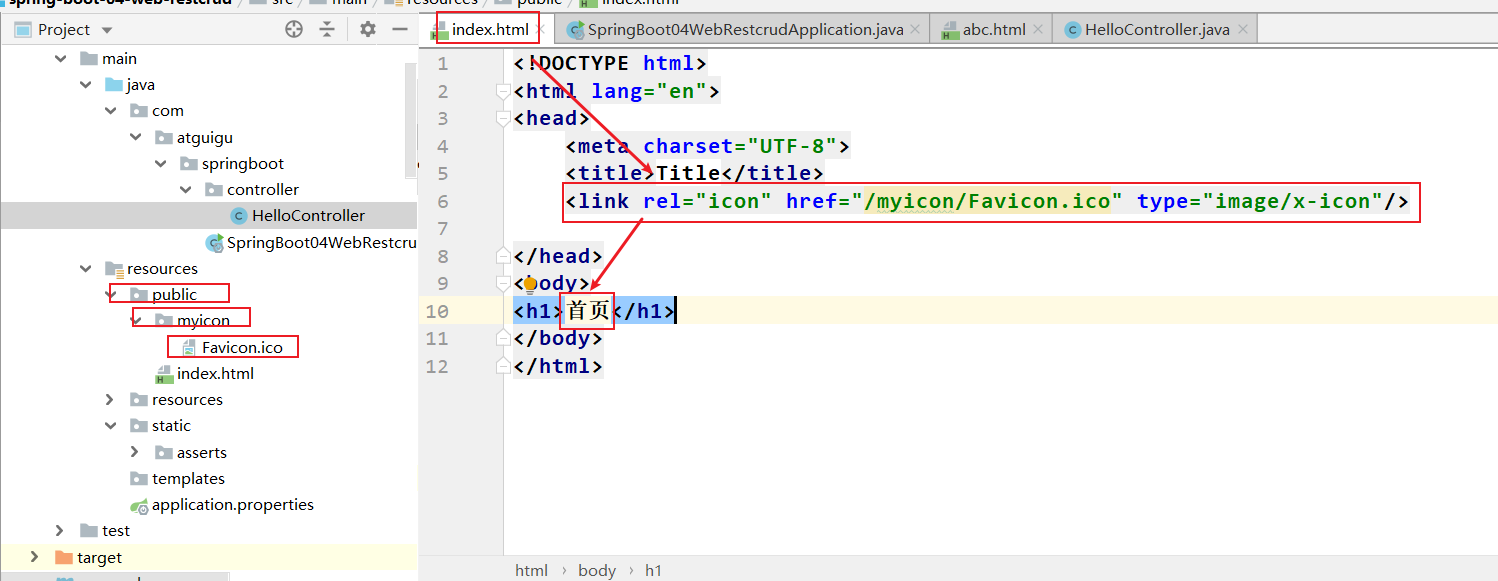Click line number 6 in the gutter
Viewport: 1498px width, 581px height.
pos(442,201)
